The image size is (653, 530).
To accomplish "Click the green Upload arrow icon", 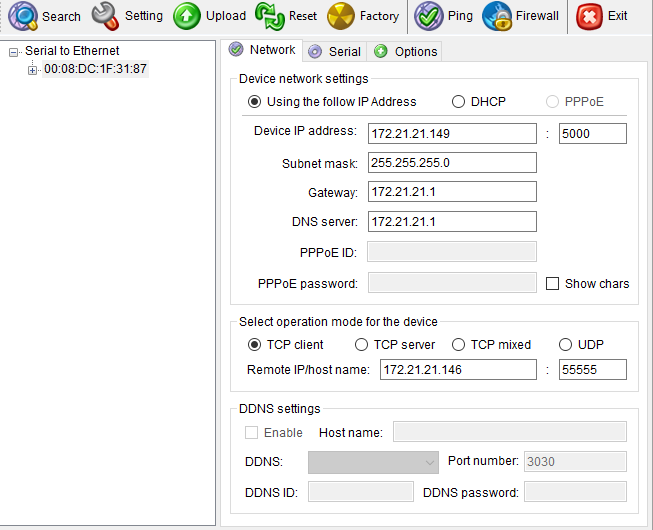I will [187, 16].
